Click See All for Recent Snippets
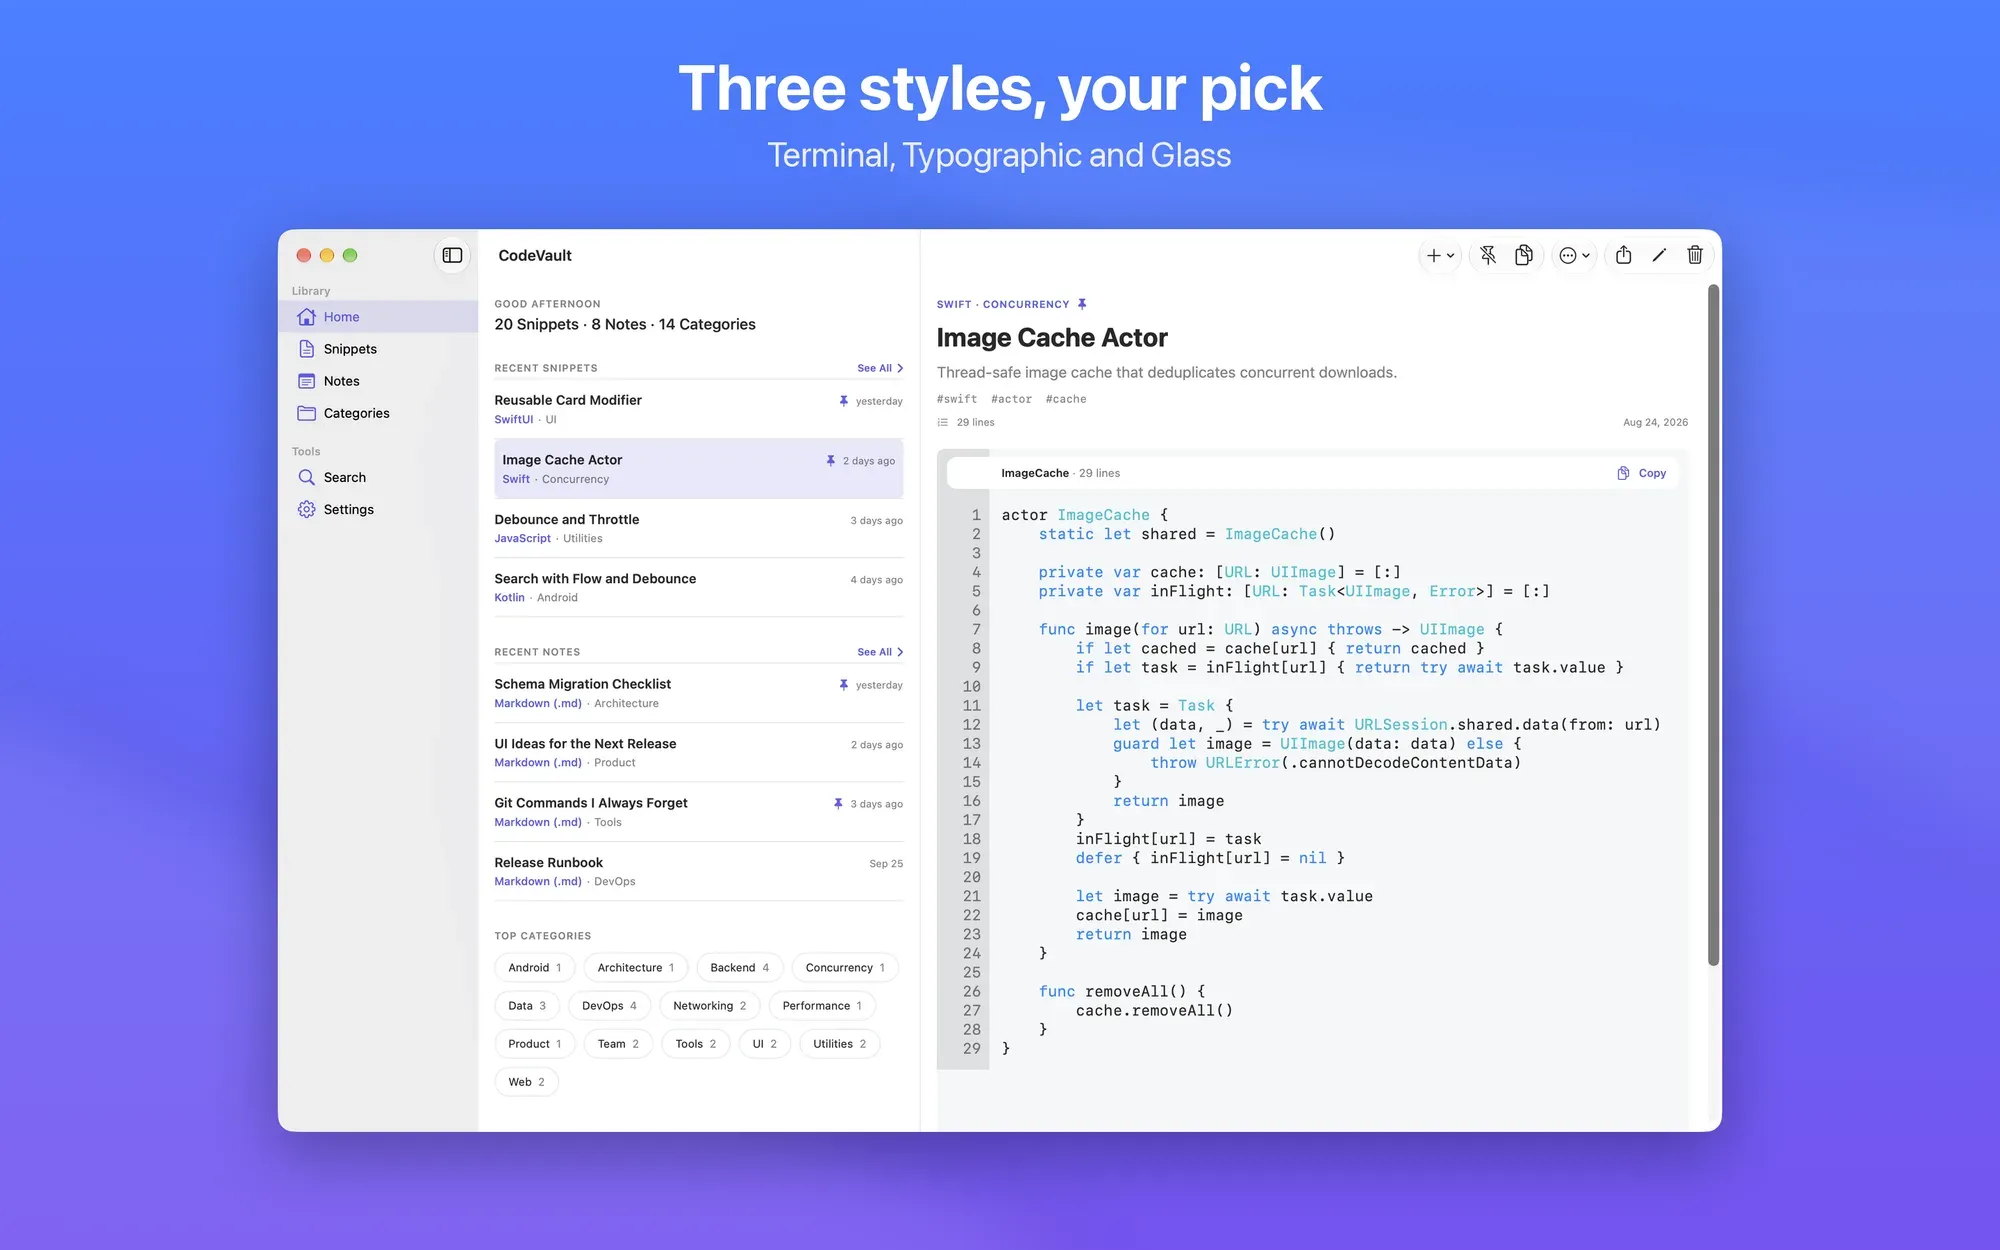2000x1250 pixels. pyautogui.click(x=880, y=368)
